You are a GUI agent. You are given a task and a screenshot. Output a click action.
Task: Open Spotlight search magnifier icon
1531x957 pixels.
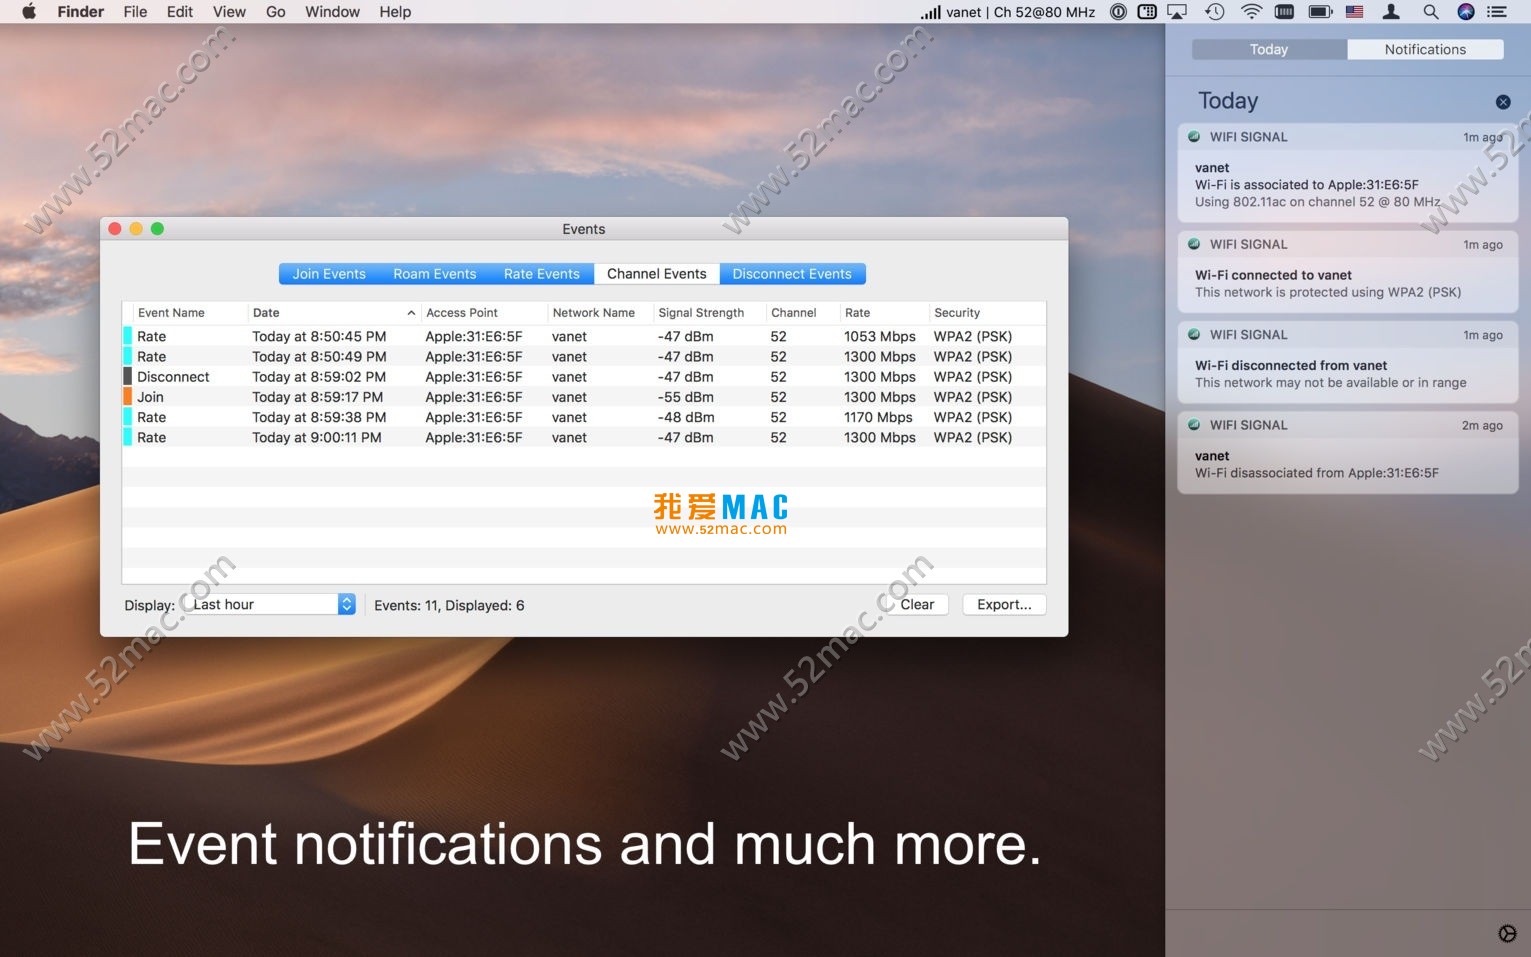point(1430,12)
